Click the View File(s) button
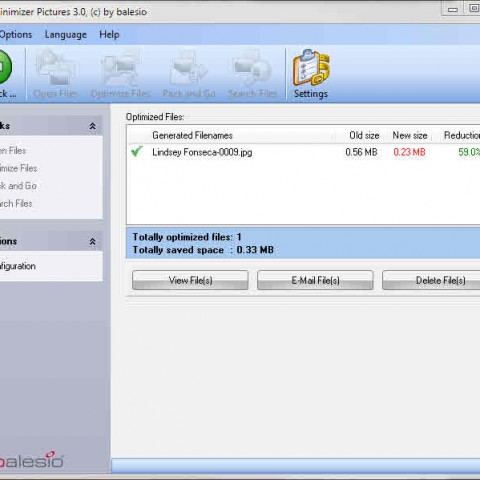The height and width of the screenshot is (480, 480). (x=190, y=280)
